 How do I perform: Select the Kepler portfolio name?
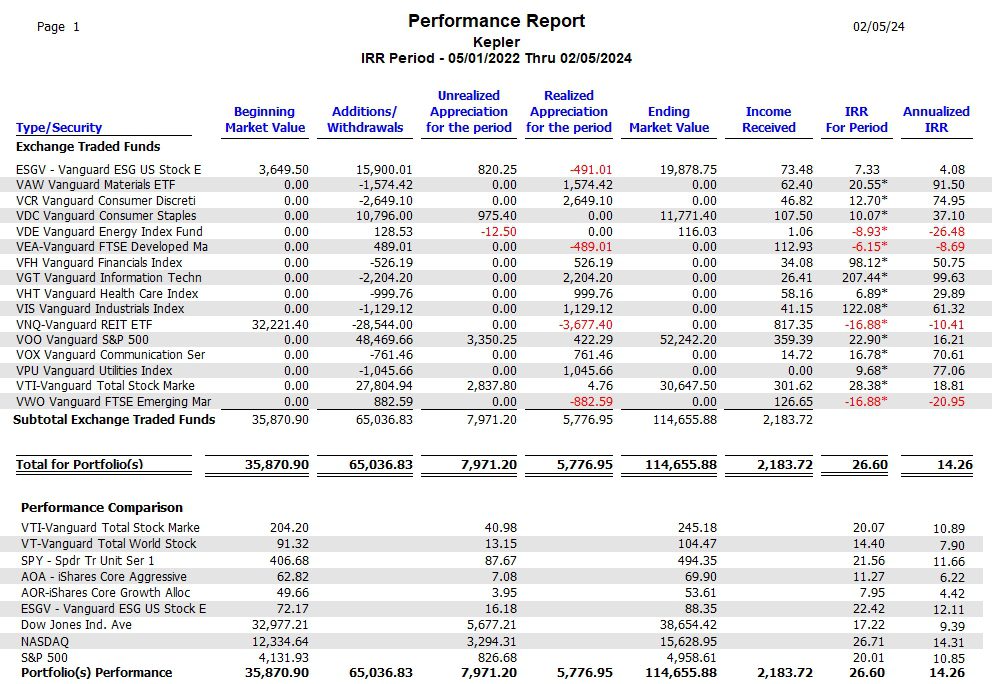pyautogui.click(x=496, y=42)
